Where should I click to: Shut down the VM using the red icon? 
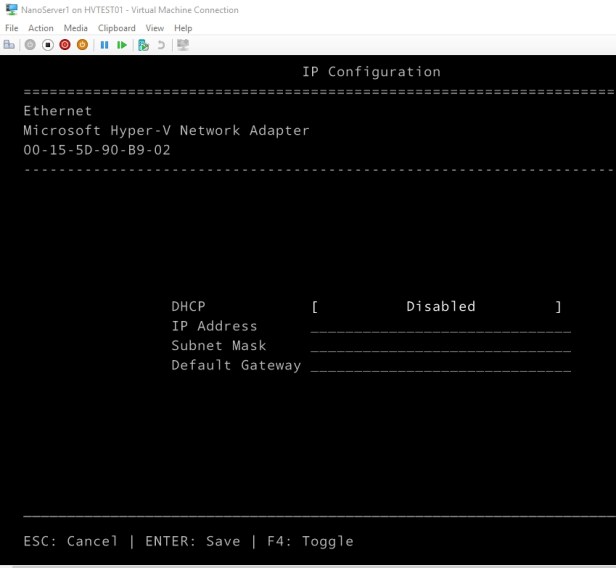[x=65, y=45]
